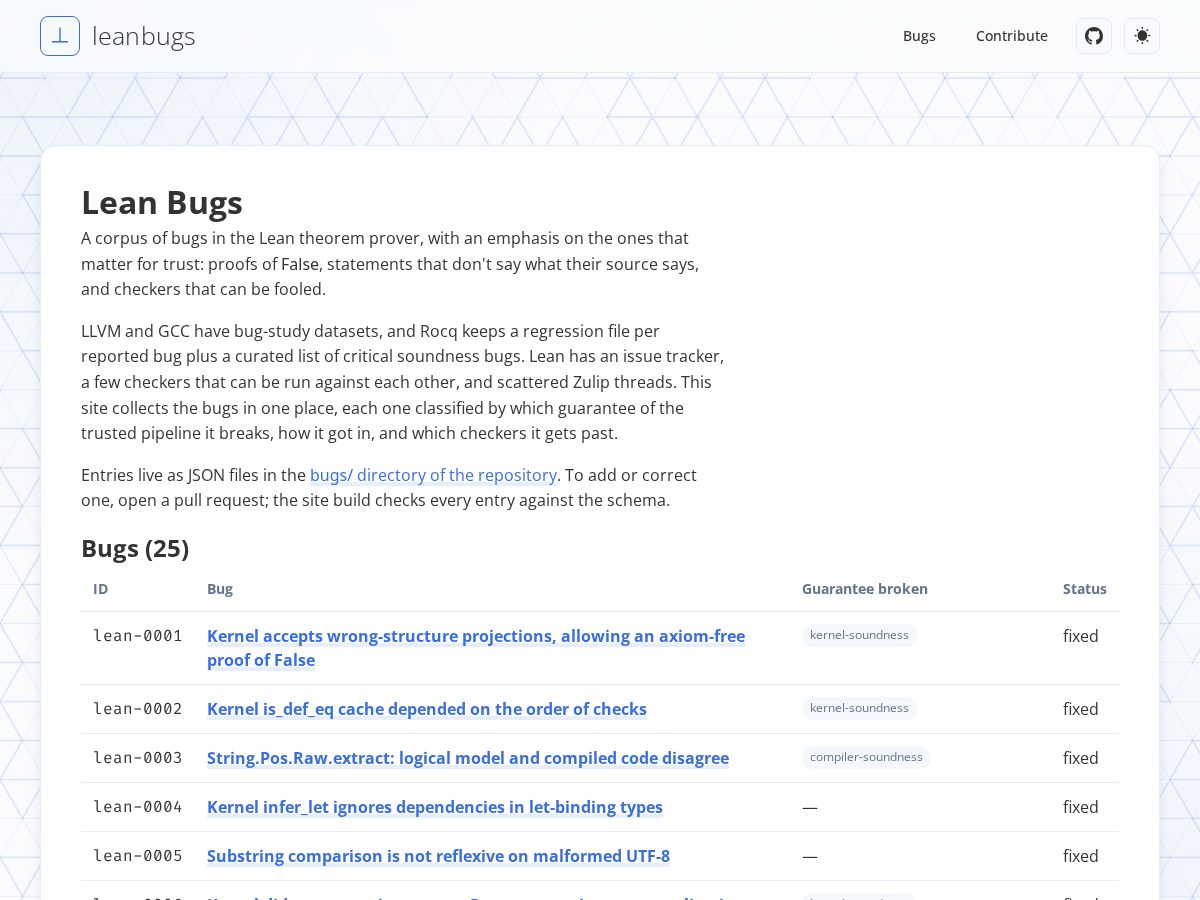The height and width of the screenshot is (900, 1200).
Task: Open bug Substring comparison is not reflexive
Action: 438,856
